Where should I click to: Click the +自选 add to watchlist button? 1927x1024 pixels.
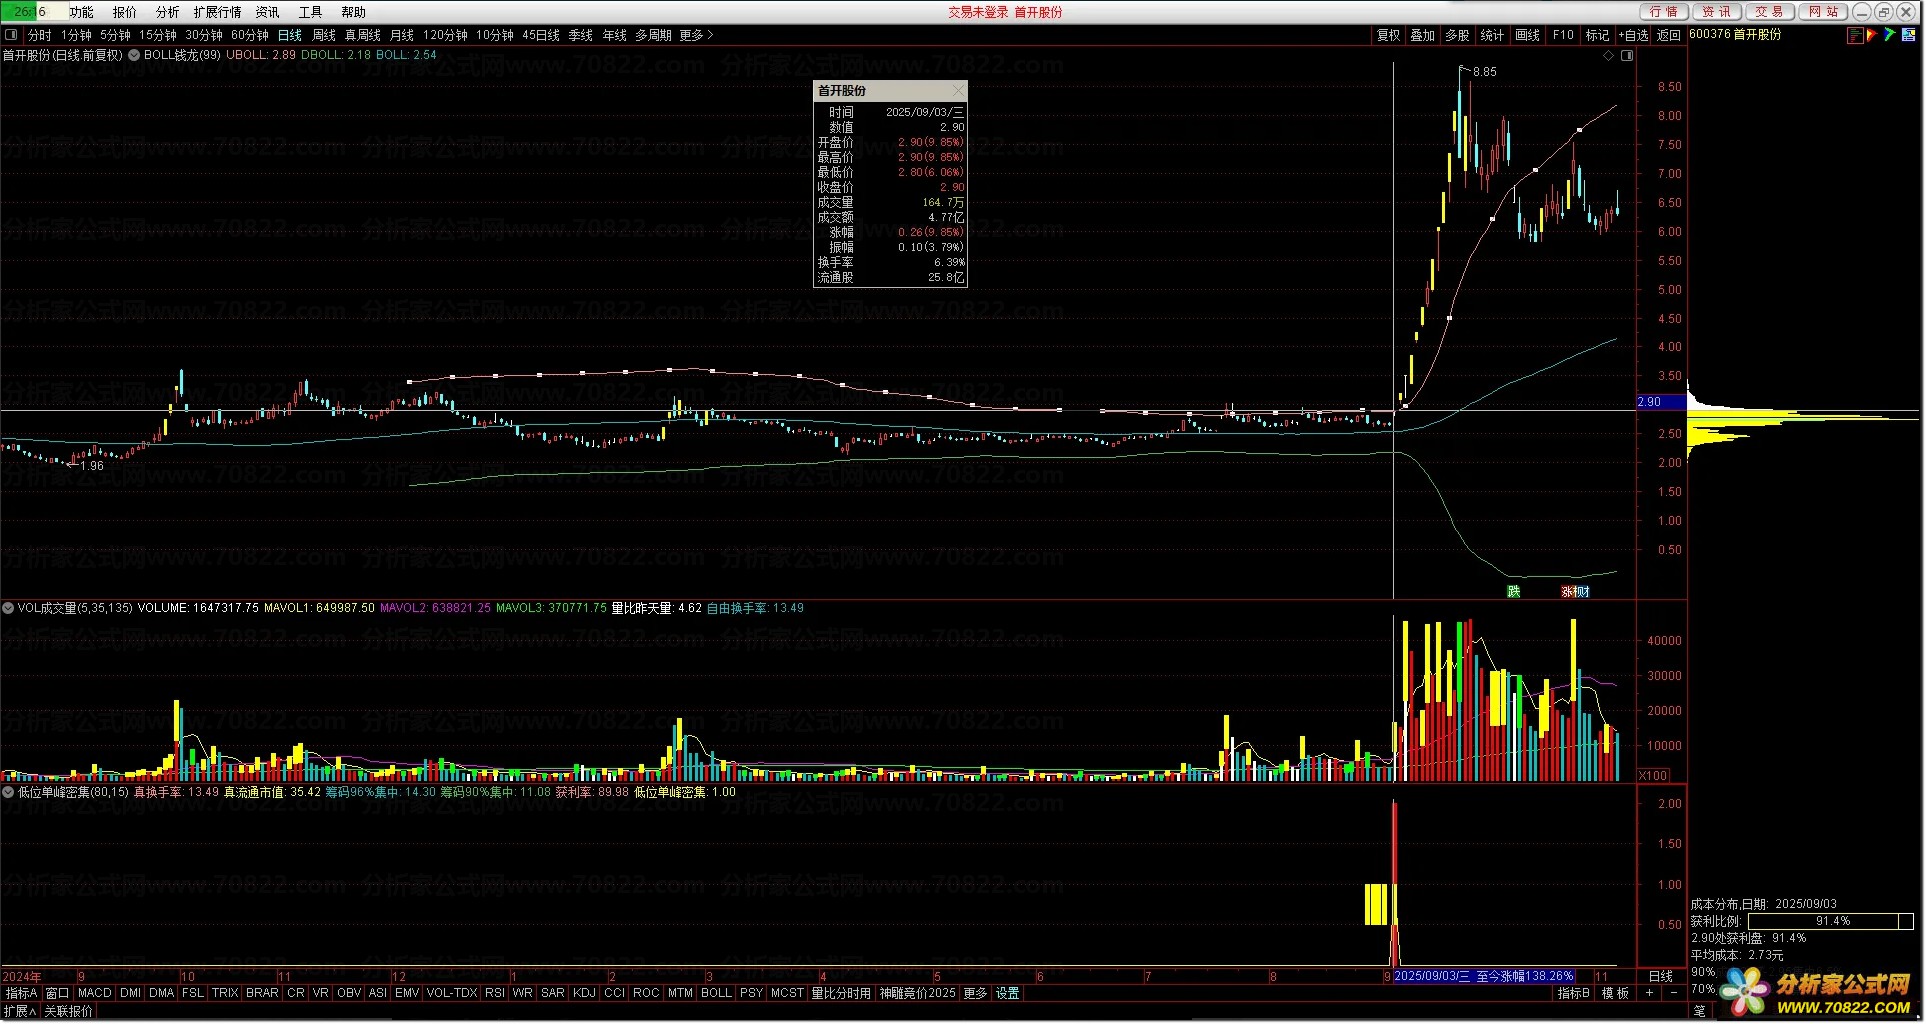coord(1633,35)
